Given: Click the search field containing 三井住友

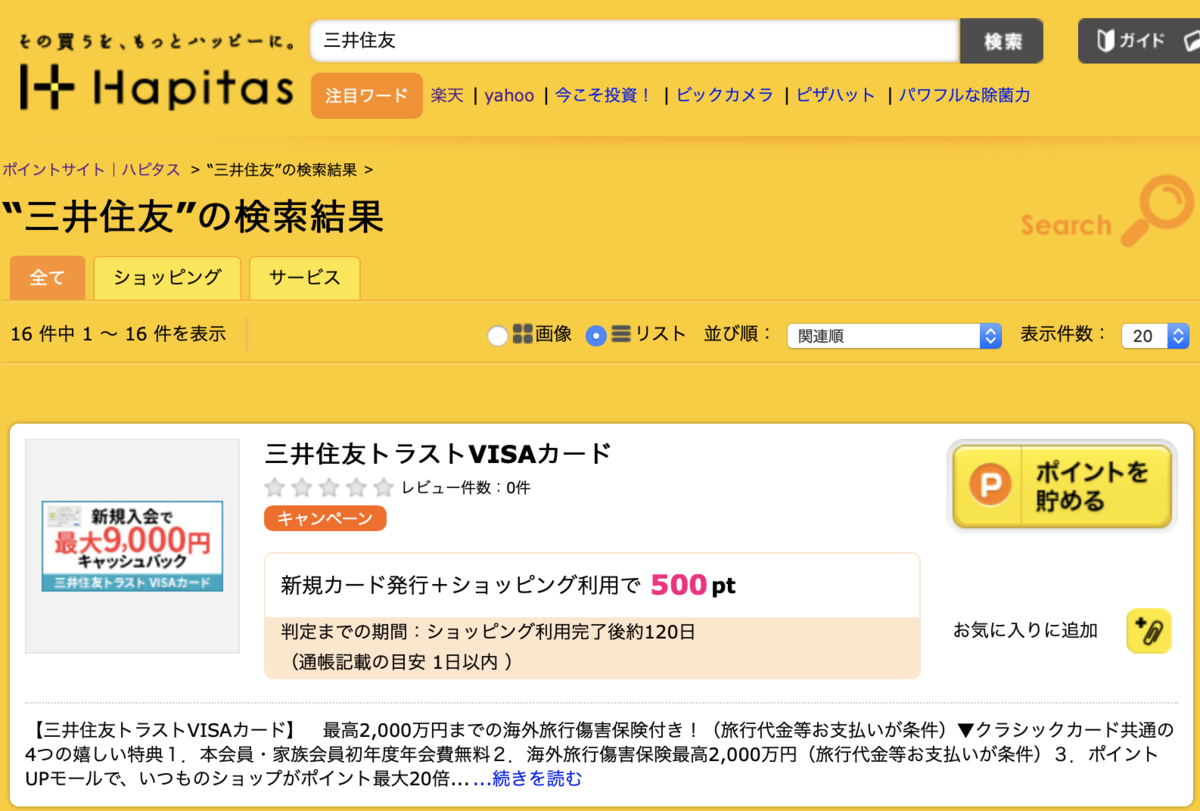Looking at the screenshot, I should [x=635, y=42].
